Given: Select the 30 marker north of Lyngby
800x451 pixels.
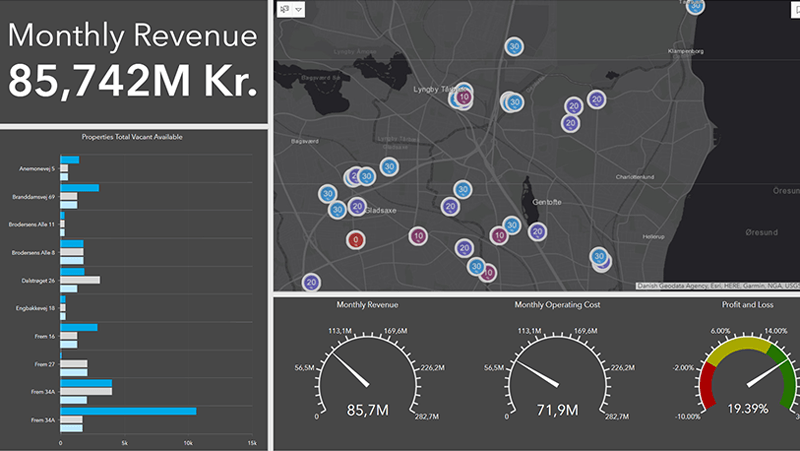Looking at the screenshot, I should (514, 47).
